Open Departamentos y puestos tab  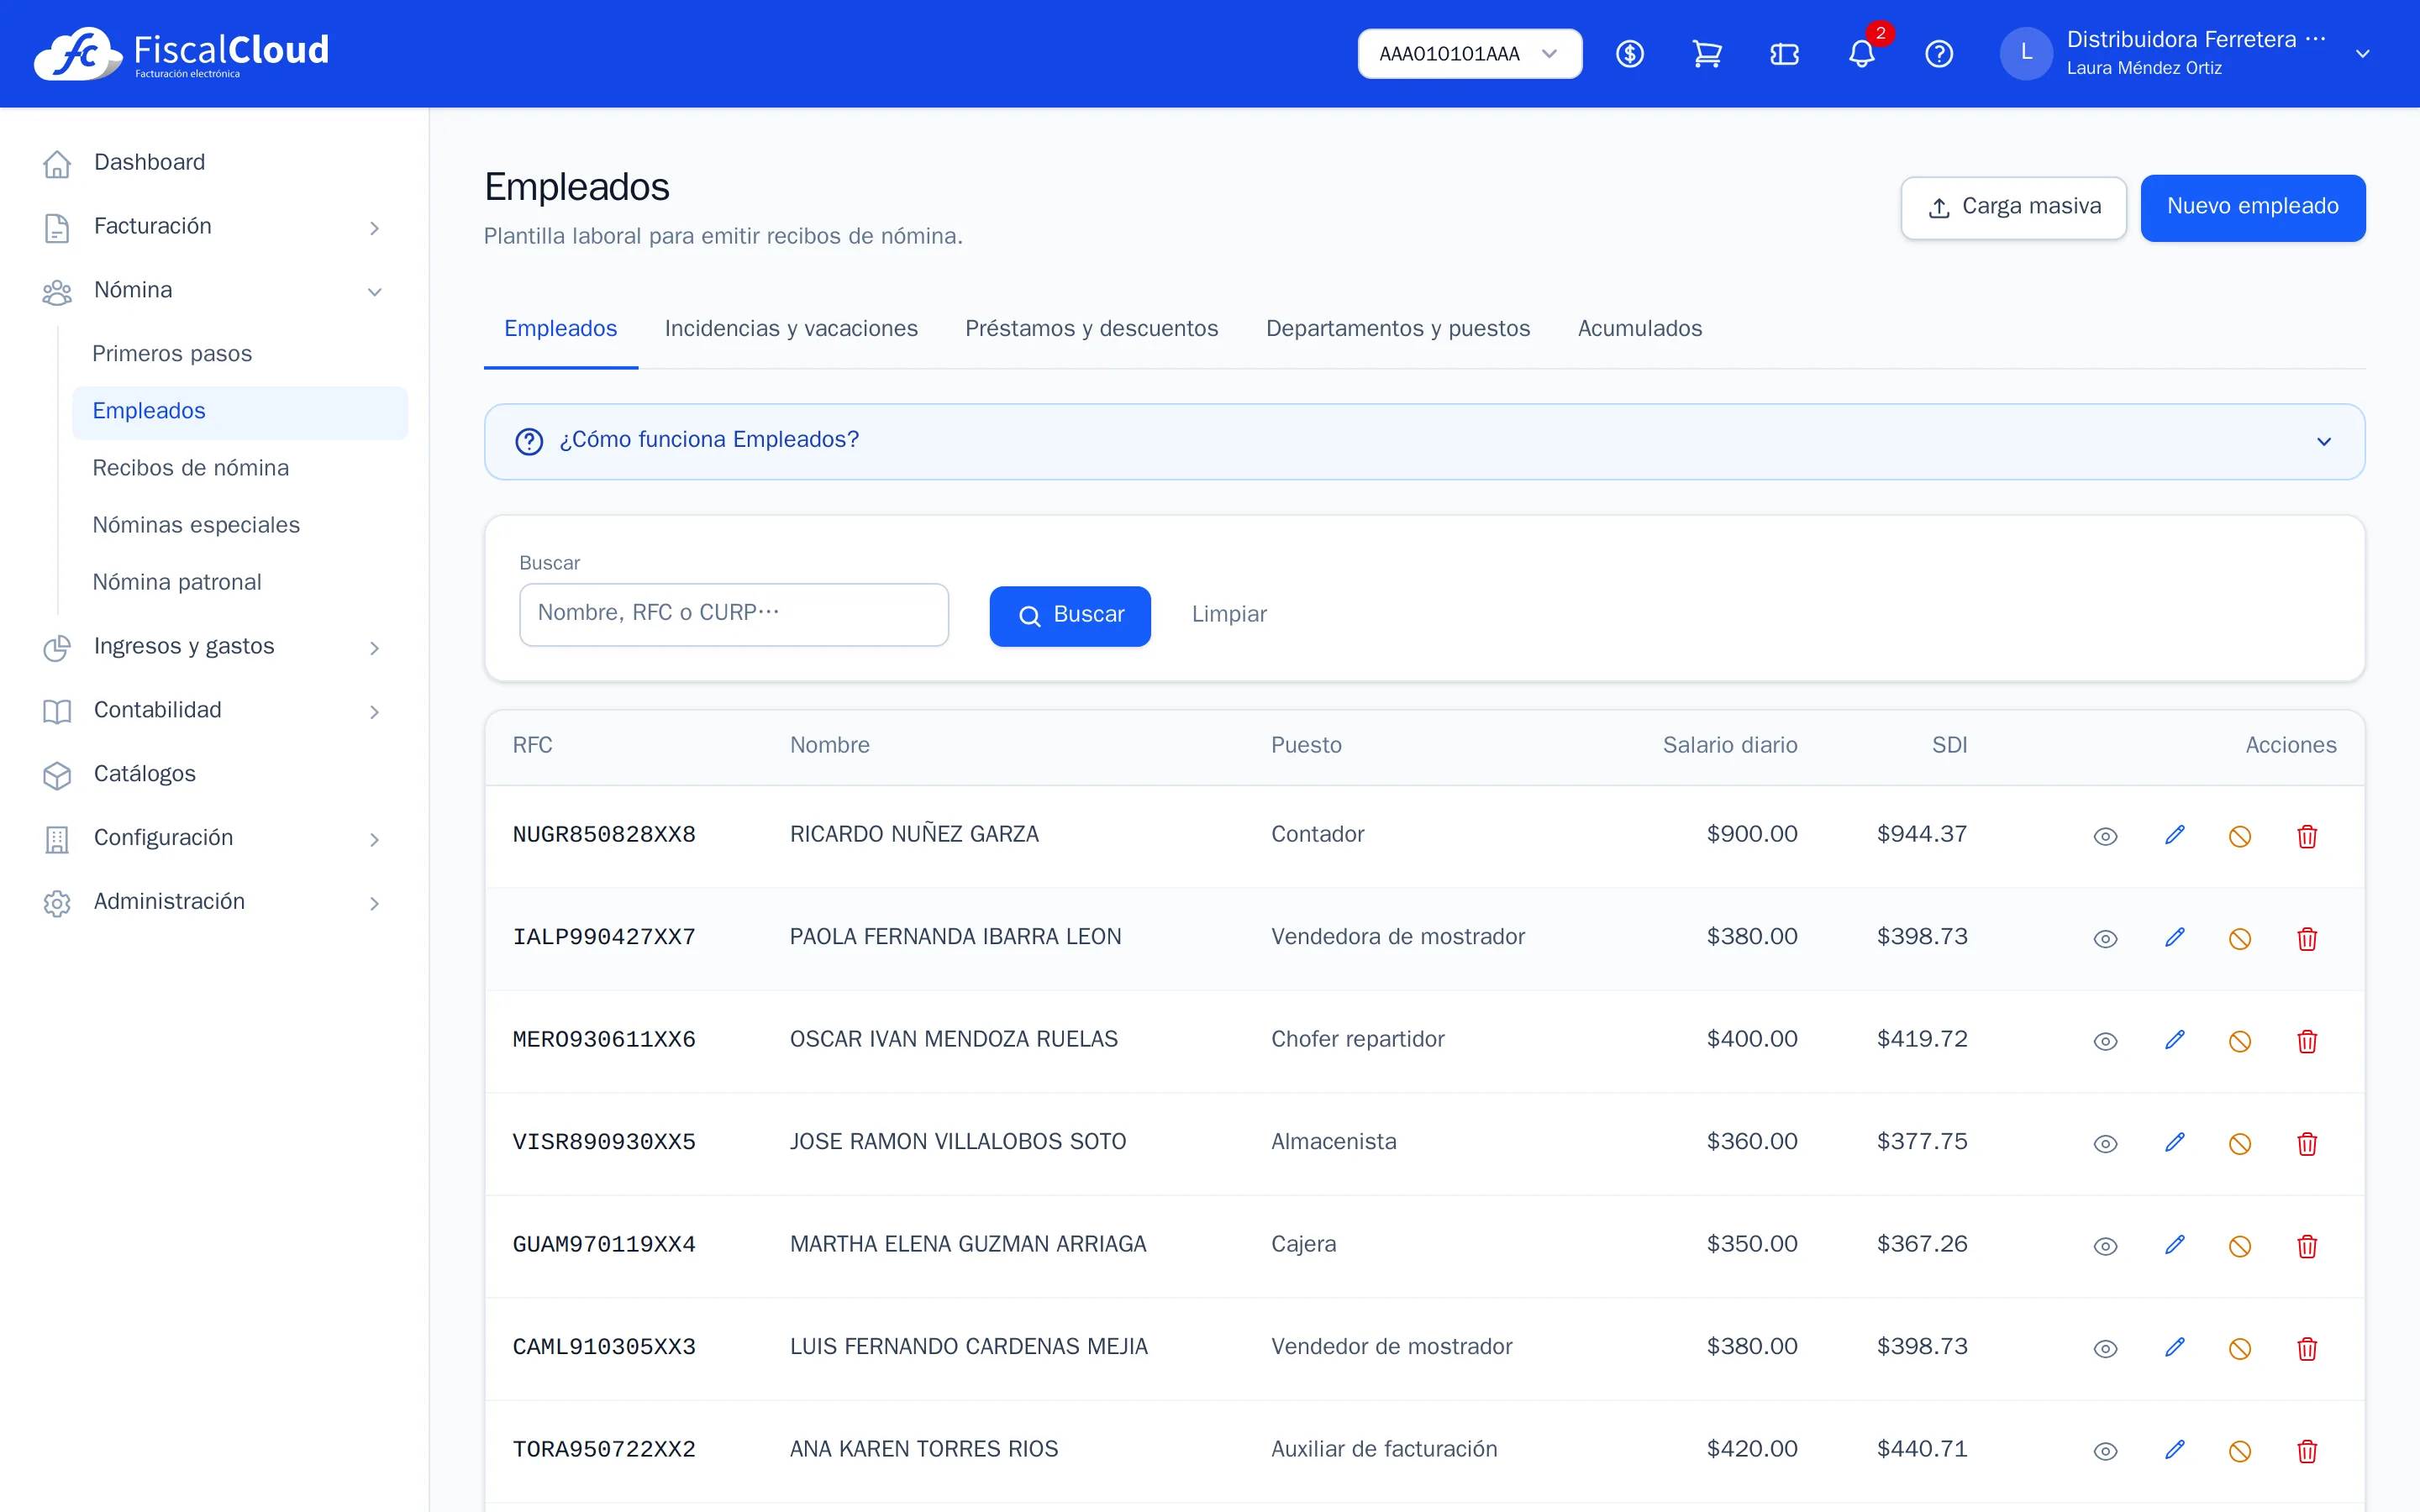(x=1397, y=329)
